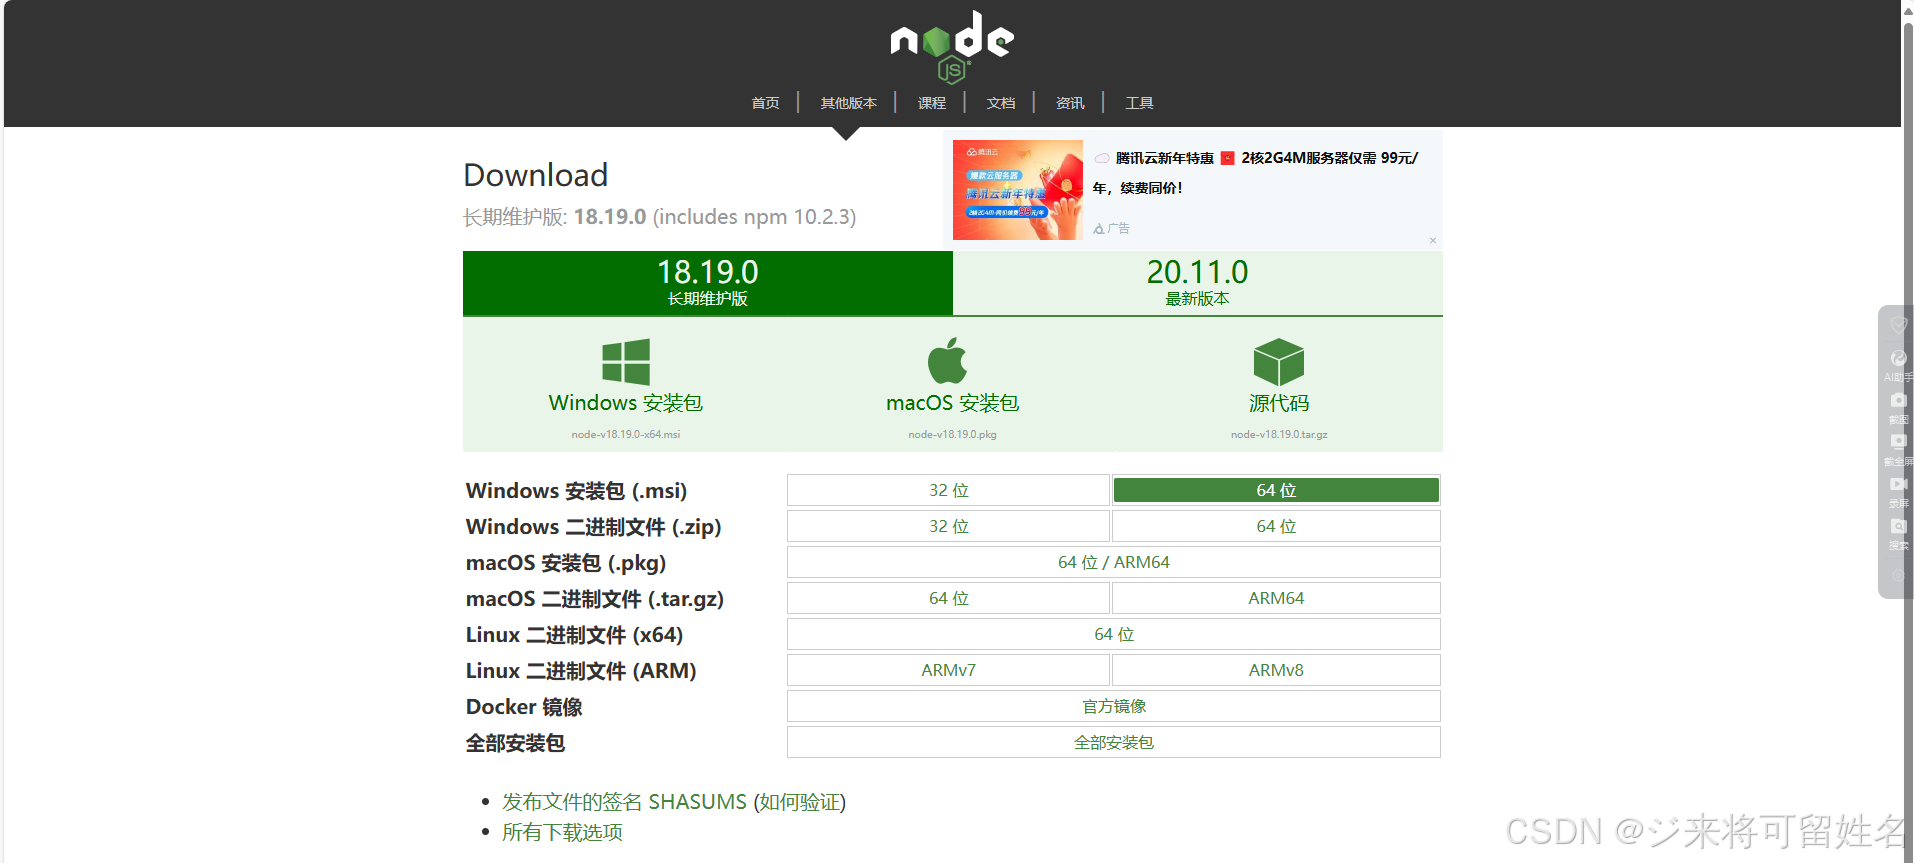Download Windows .msi 64 位 installer
Image resolution: width=1914 pixels, height=863 pixels.
[x=1276, y=490]
